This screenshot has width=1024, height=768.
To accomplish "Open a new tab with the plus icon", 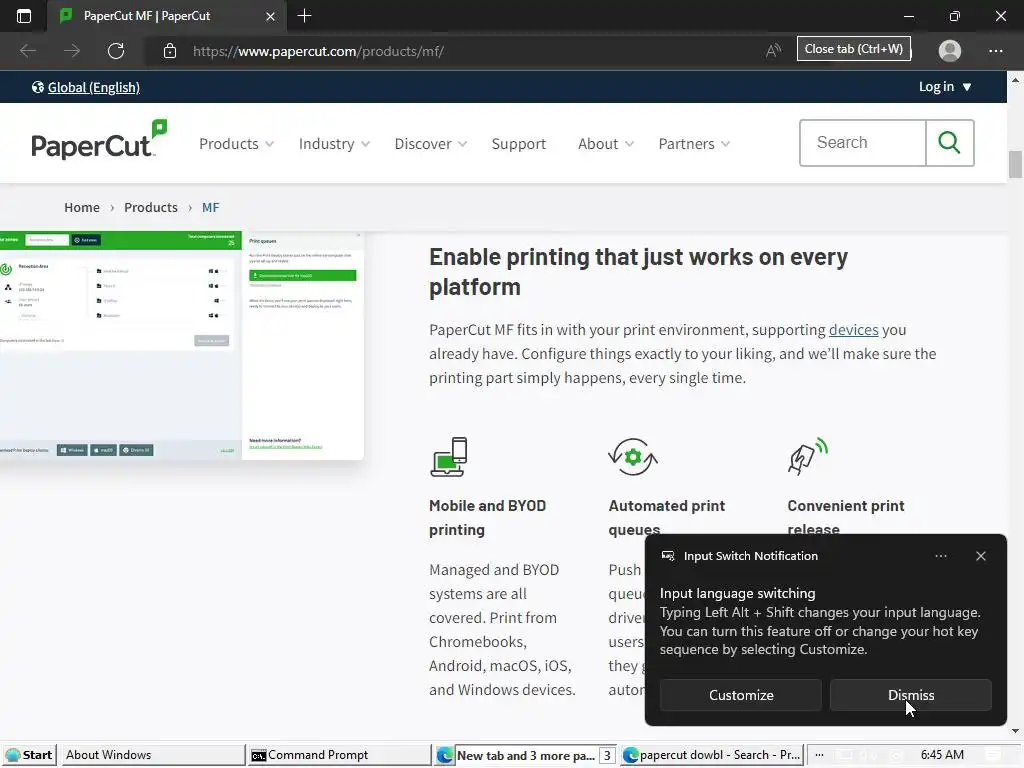I will pos(304,16).
